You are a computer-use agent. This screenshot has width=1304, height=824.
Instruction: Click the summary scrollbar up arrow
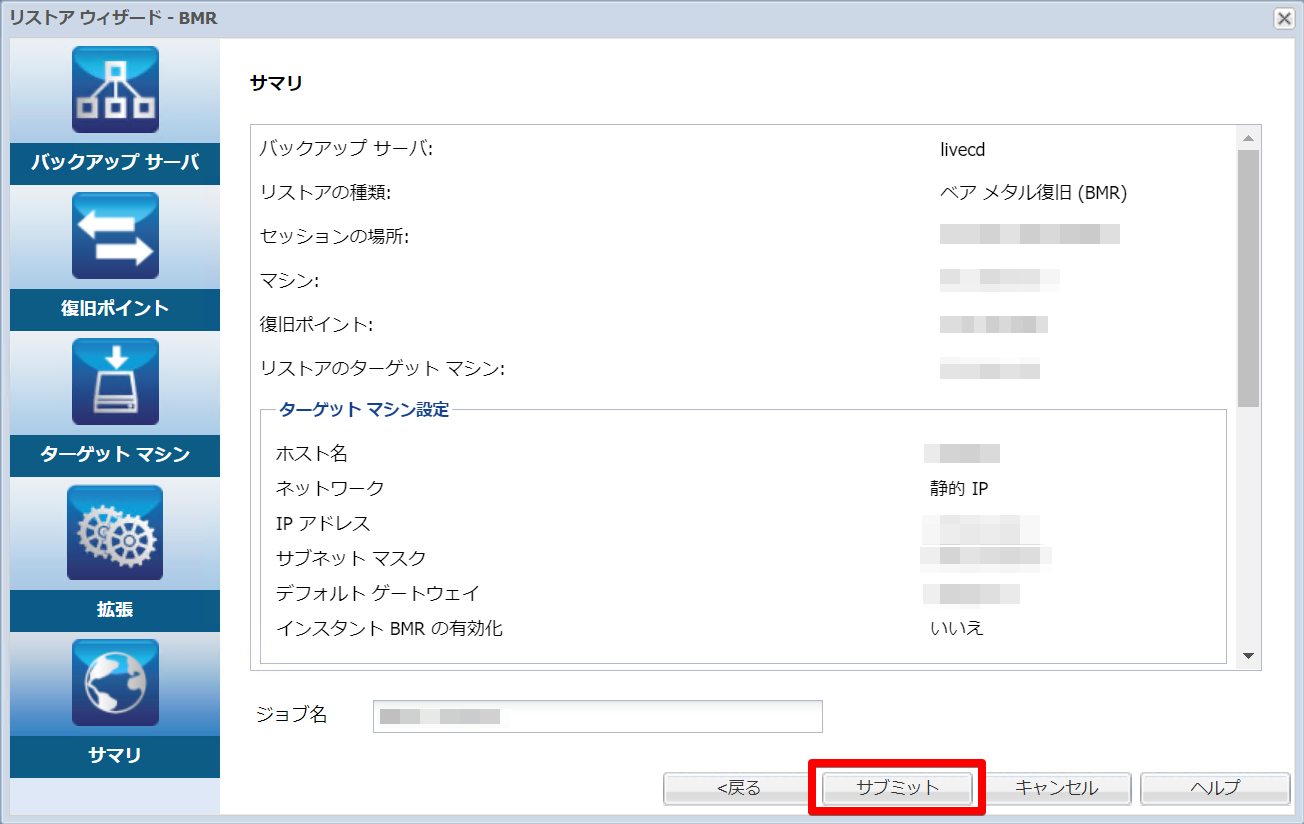click(1248, 138)
